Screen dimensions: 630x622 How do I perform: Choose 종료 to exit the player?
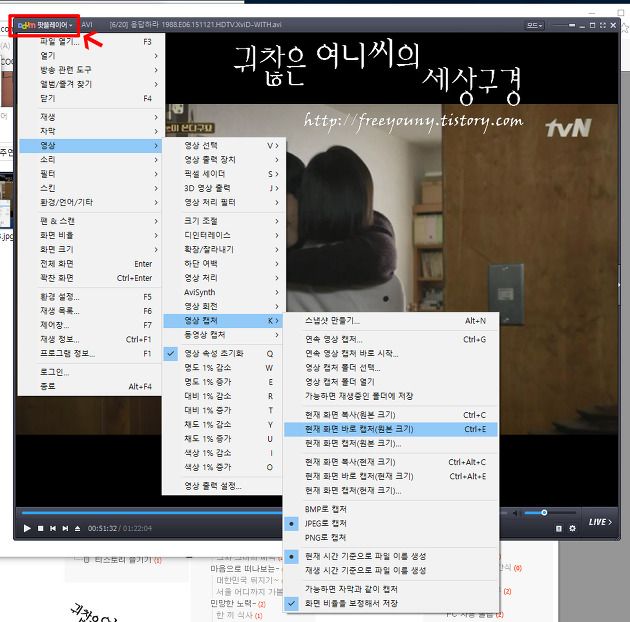(x=91, y=387)
